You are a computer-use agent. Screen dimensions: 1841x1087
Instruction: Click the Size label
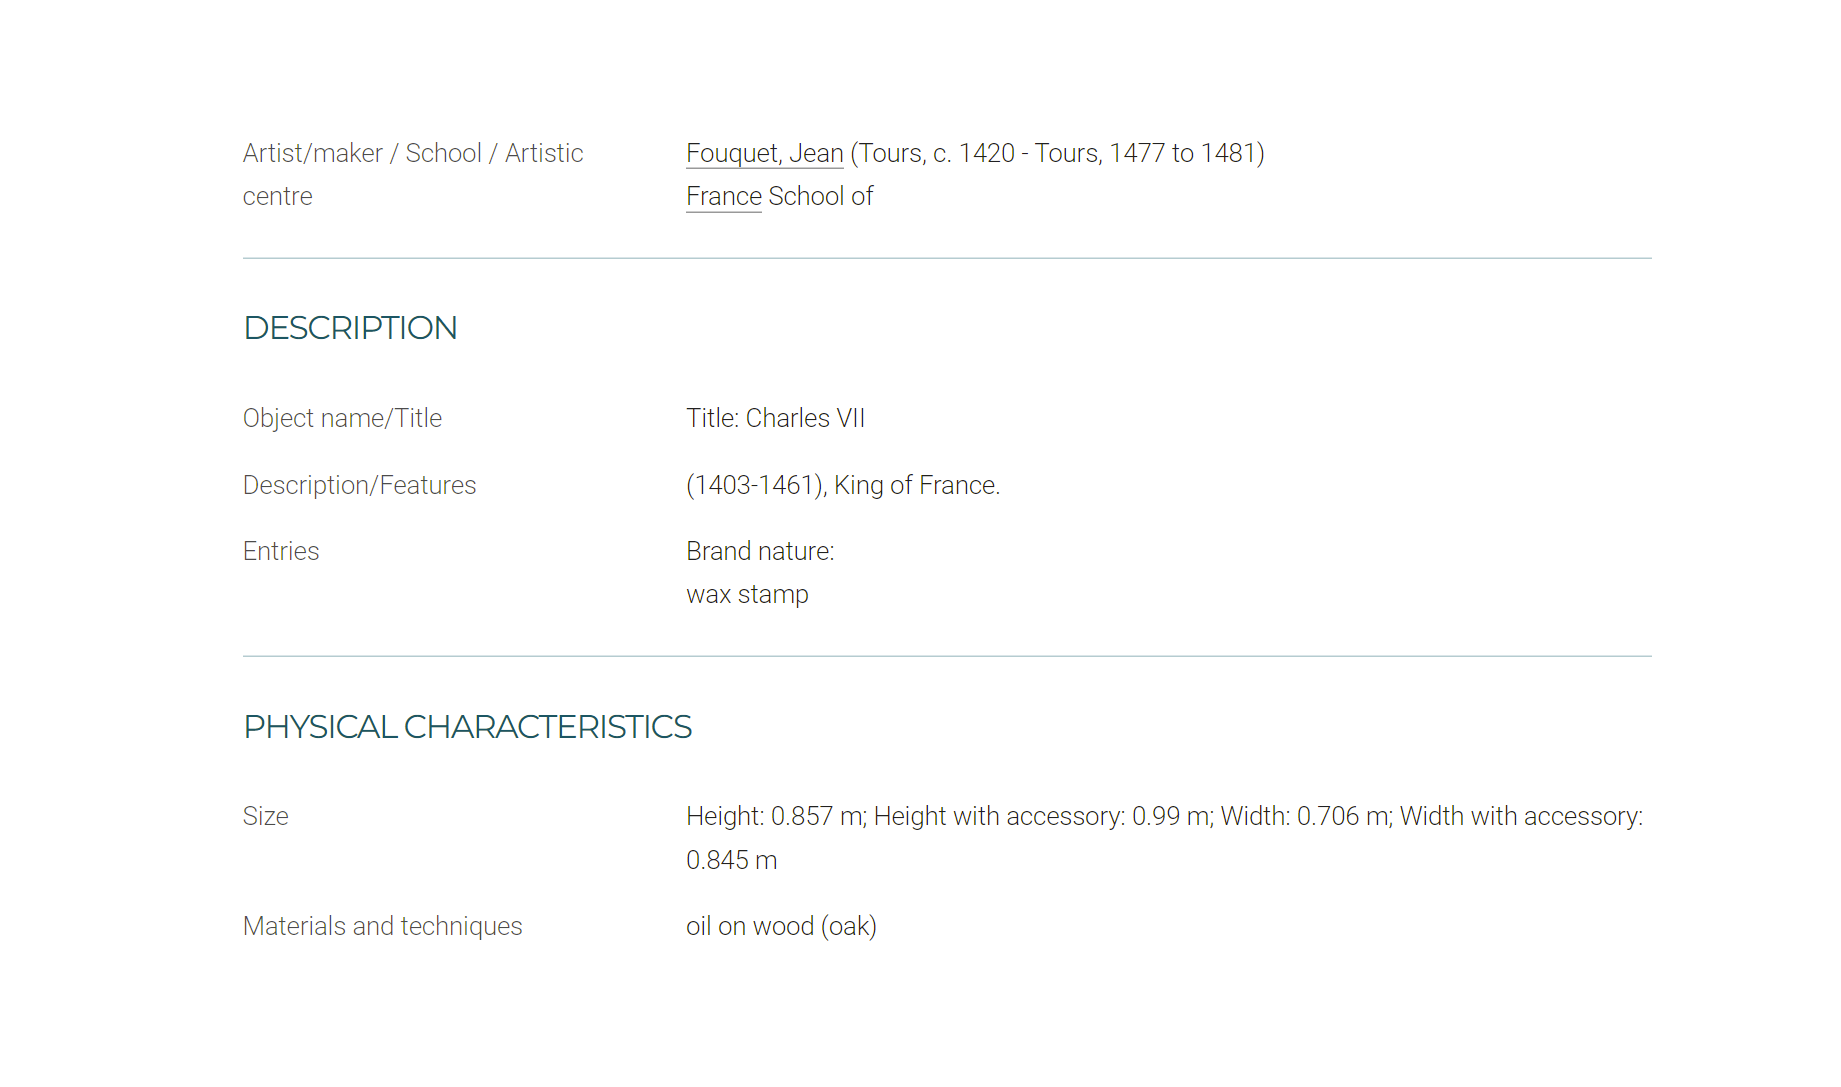[265, 816]
